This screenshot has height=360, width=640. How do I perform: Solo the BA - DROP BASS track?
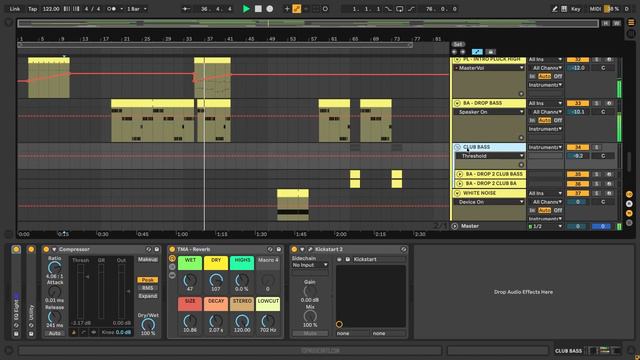pos(596,103)
